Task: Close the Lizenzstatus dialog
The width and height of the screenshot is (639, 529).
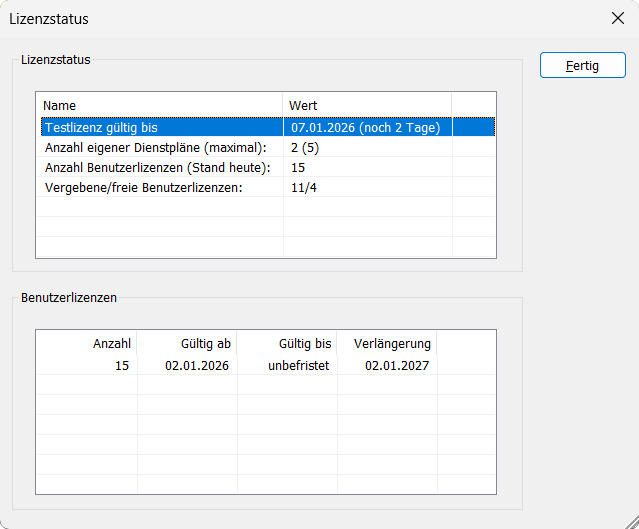Action: [618, 18]
